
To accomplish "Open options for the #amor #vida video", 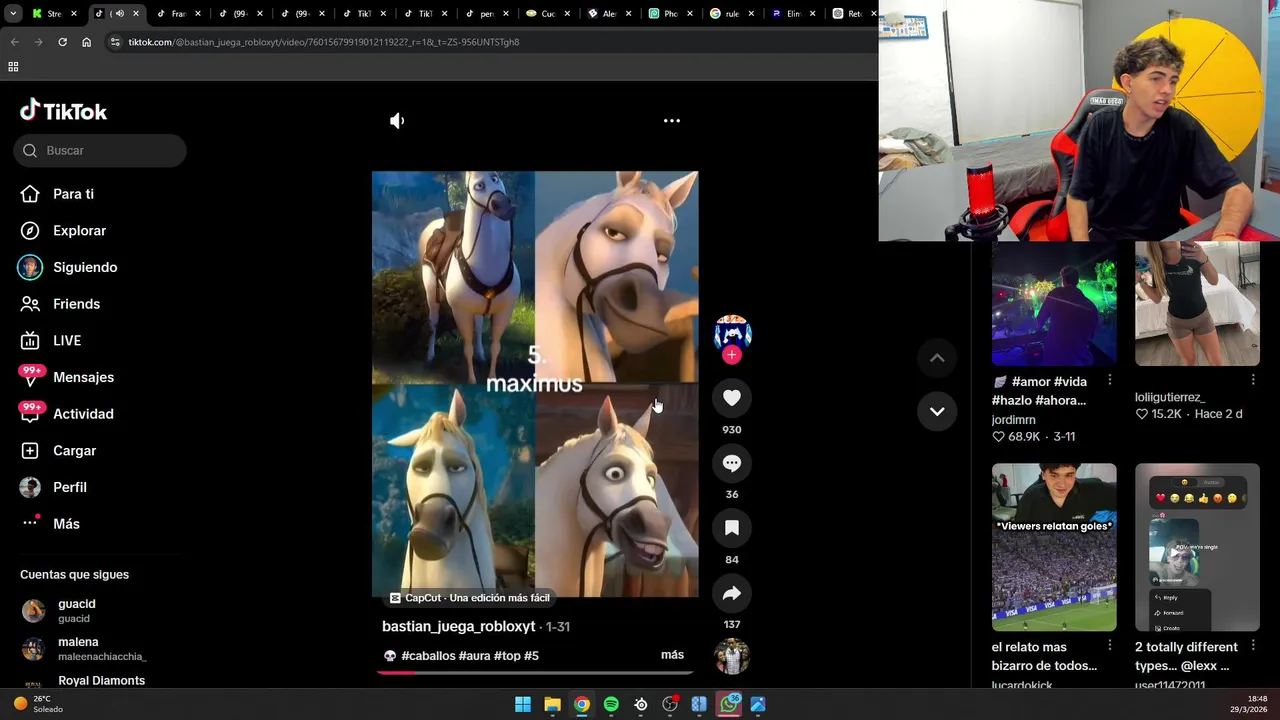I will click(x=1110, y=381).
